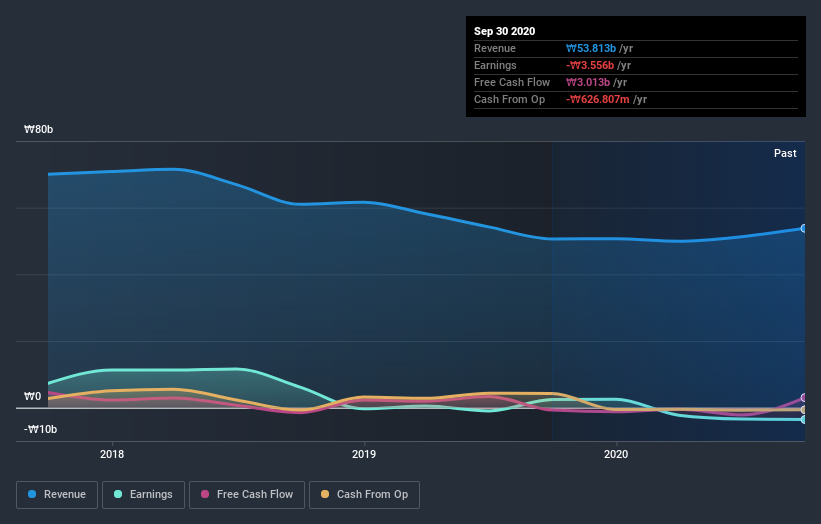Click the Free Cash Flow endpoint marker
The image size is (821, 524).
pyautogui.click(x=804, y=398)
